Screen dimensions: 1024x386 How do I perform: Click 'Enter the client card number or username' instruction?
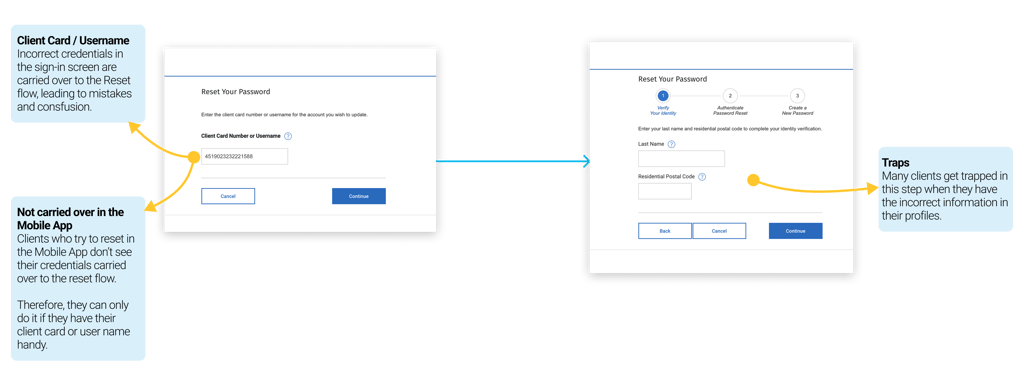click(x=284, y=115)
